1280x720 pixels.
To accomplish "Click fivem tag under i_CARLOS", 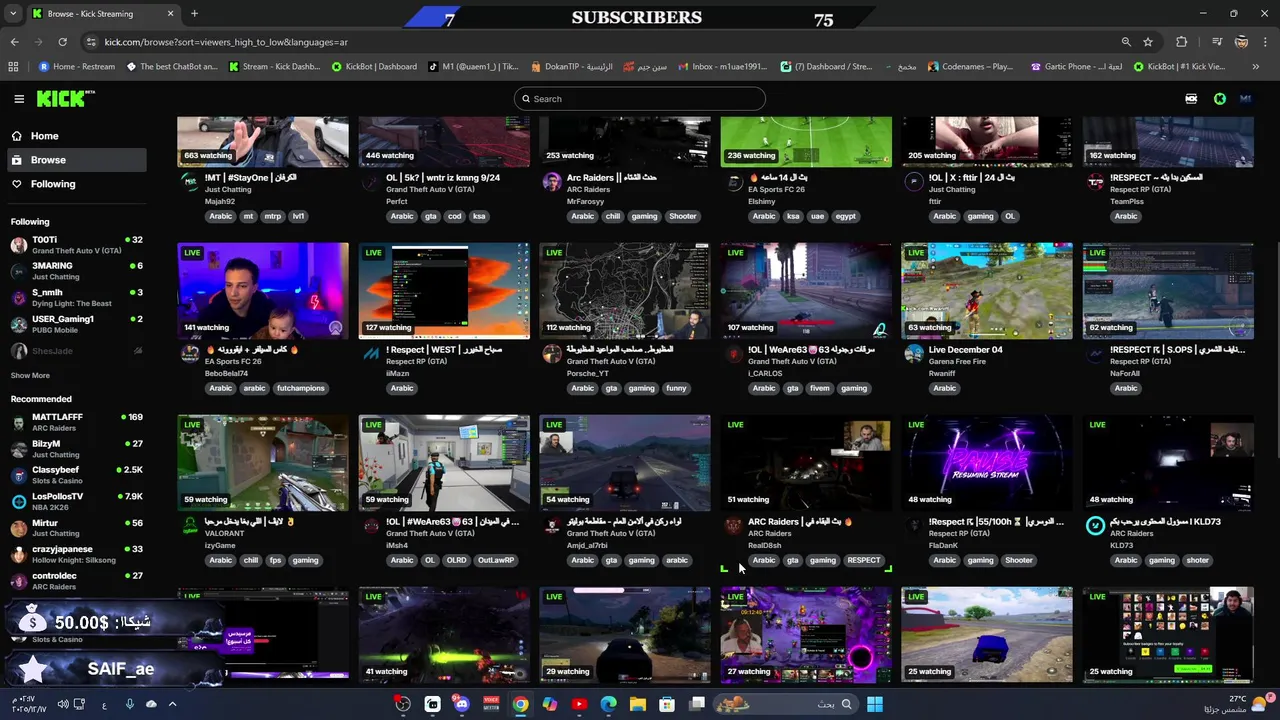I will click(821, 388).
